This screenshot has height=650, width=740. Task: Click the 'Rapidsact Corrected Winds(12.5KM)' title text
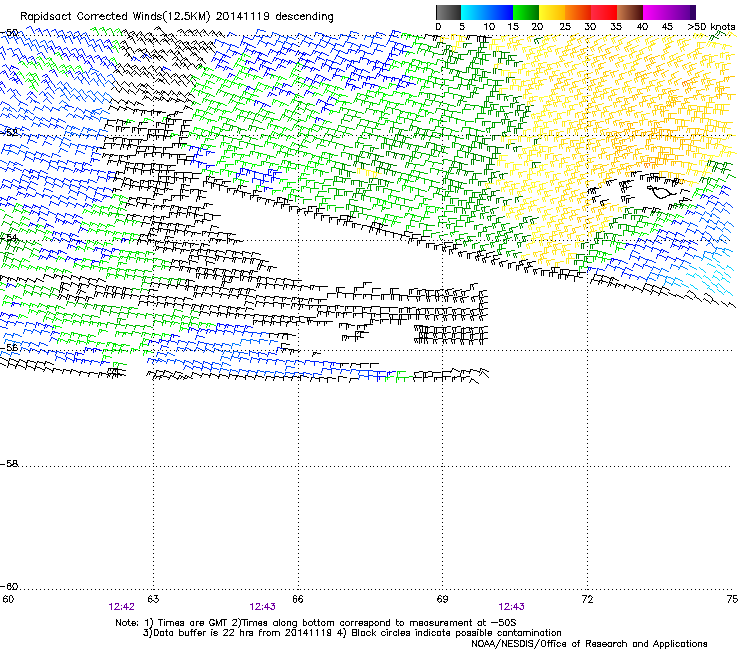click(x=115, y=17)
